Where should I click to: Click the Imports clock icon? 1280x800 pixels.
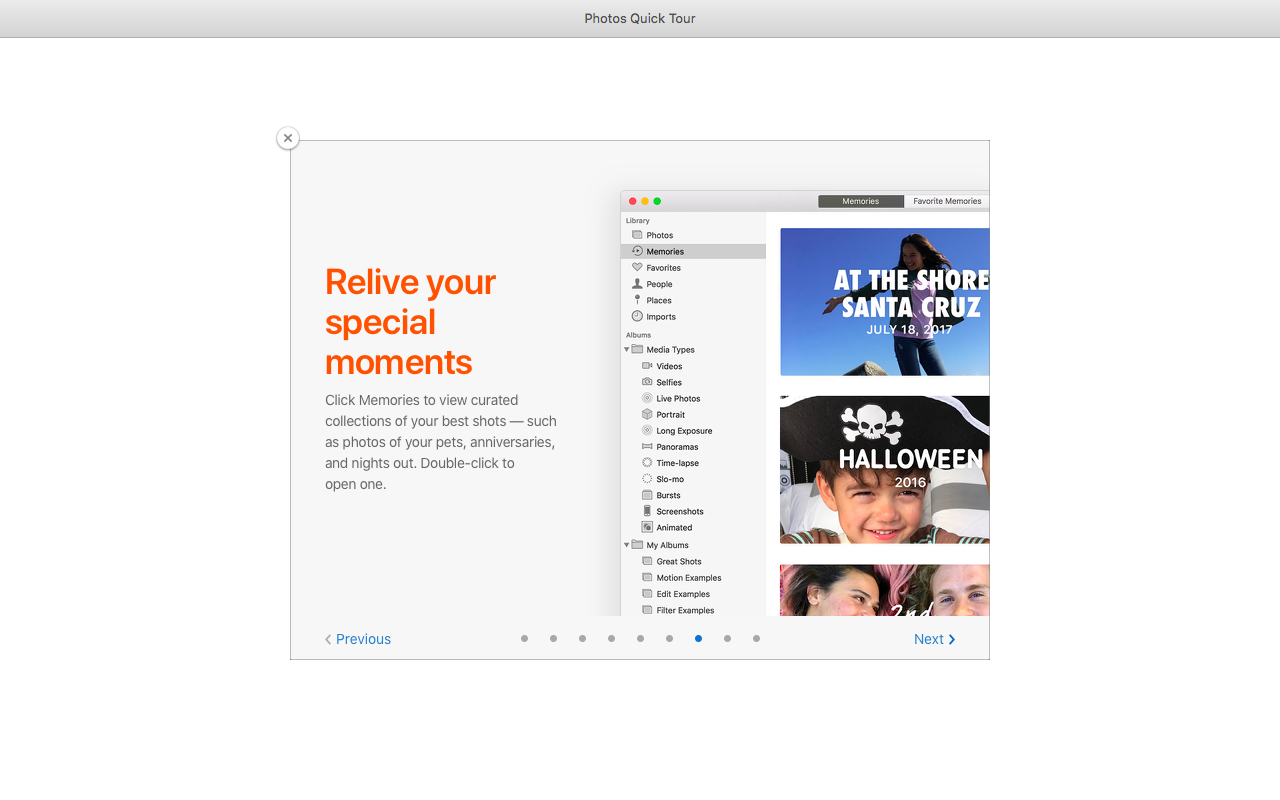pyautogui.click(x=637, y=316)
